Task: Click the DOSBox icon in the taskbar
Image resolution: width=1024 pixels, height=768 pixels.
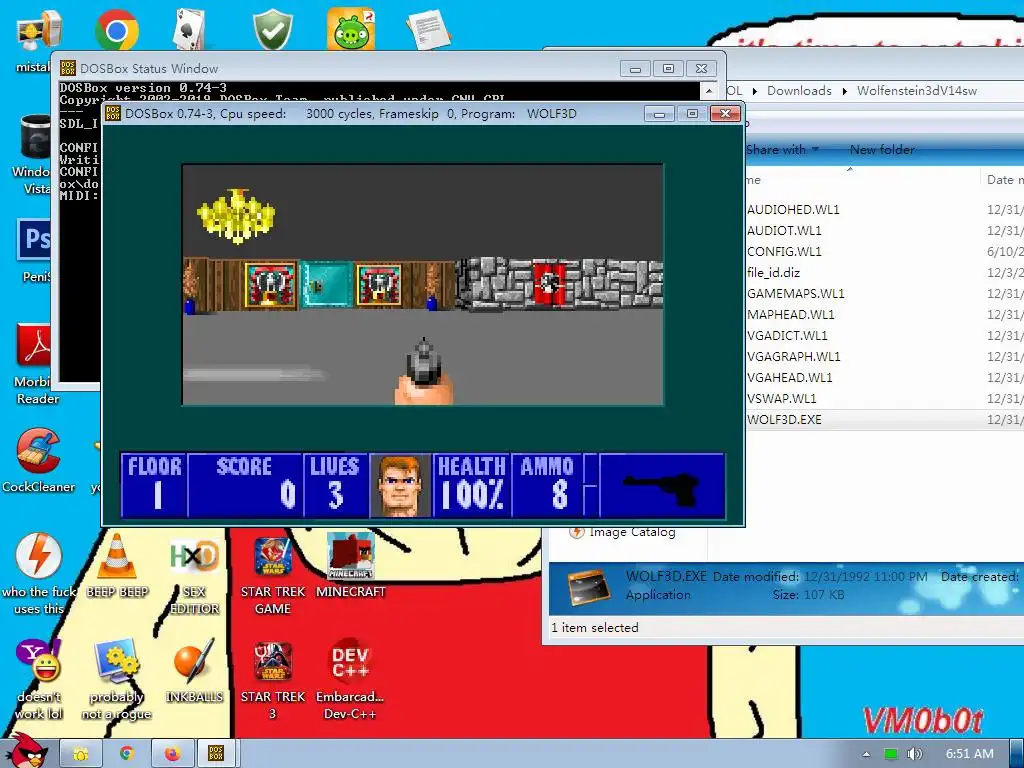Action: [x=216, y=754]
